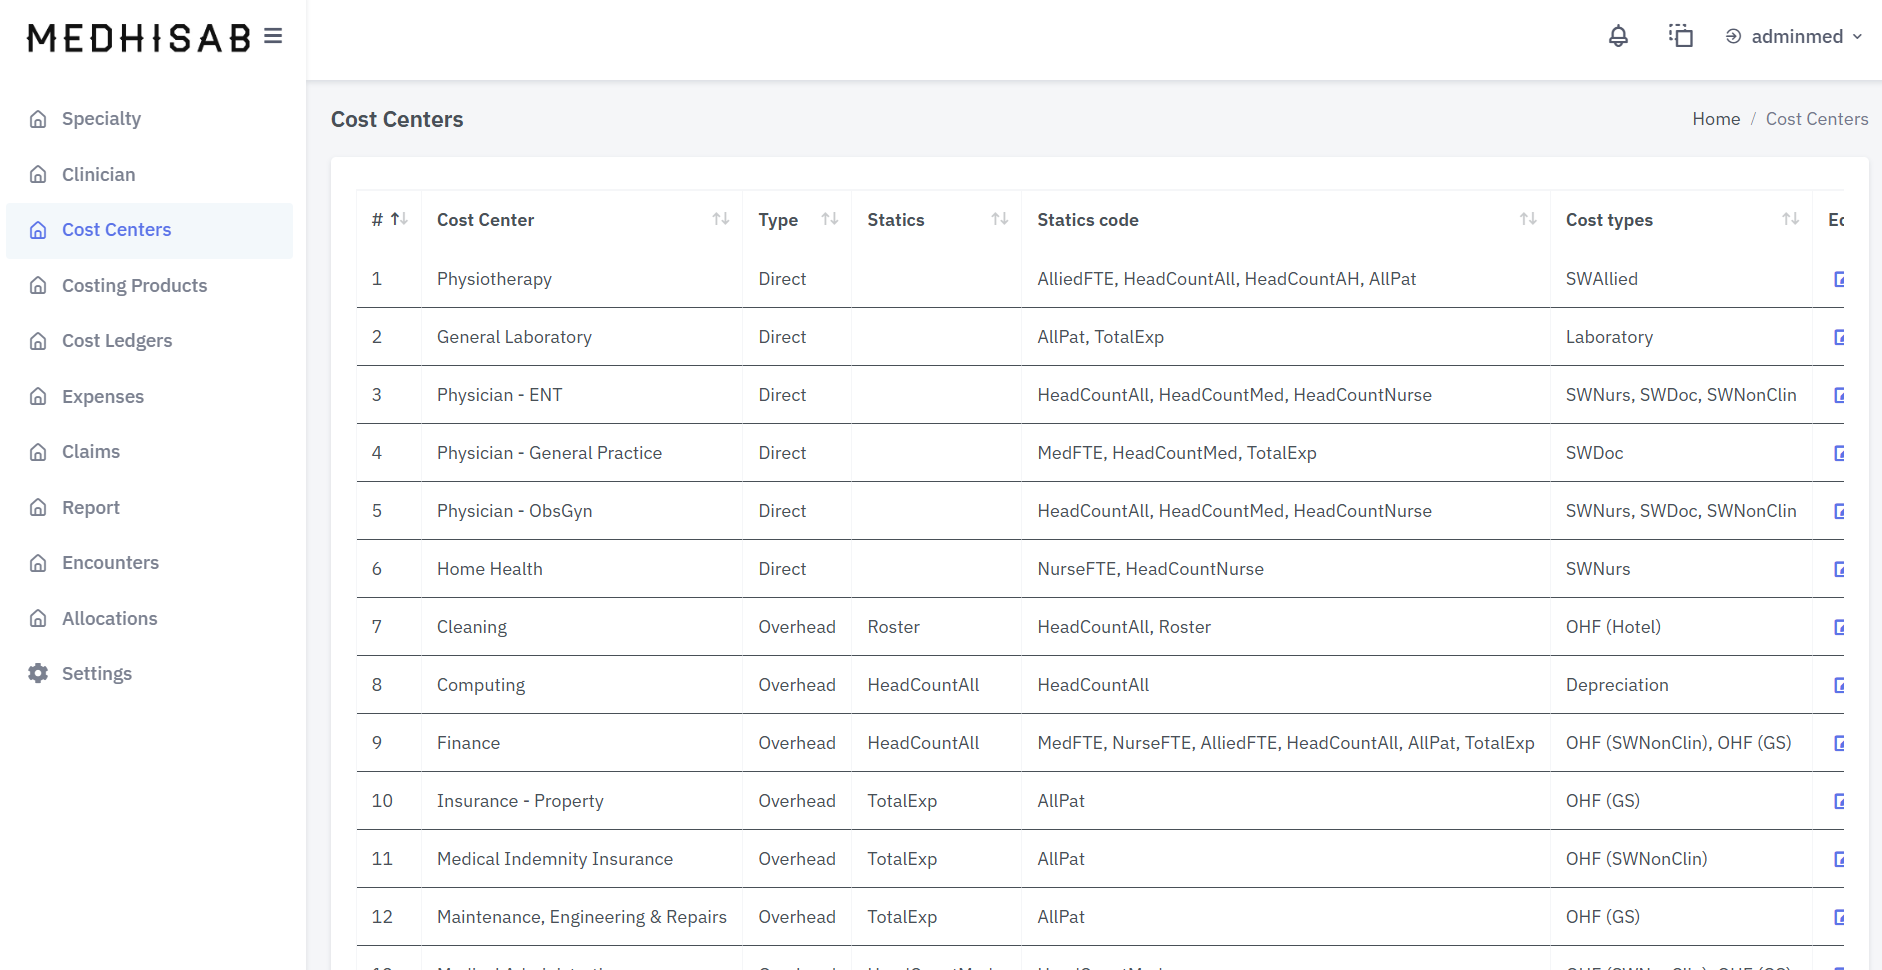Go to the Allocations menu item
This screenshot has width=1882, height=970.
pyautogui.click(x=109, y=619)
